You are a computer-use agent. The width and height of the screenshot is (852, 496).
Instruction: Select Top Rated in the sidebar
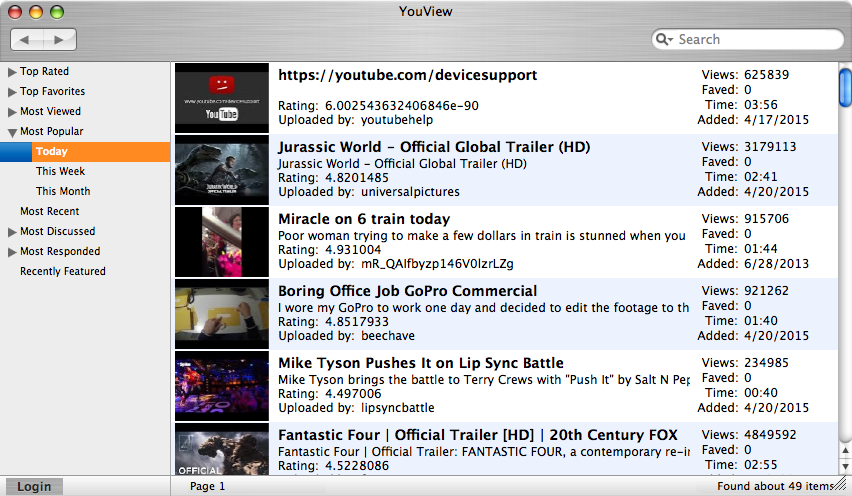click(x=45, y=71)
